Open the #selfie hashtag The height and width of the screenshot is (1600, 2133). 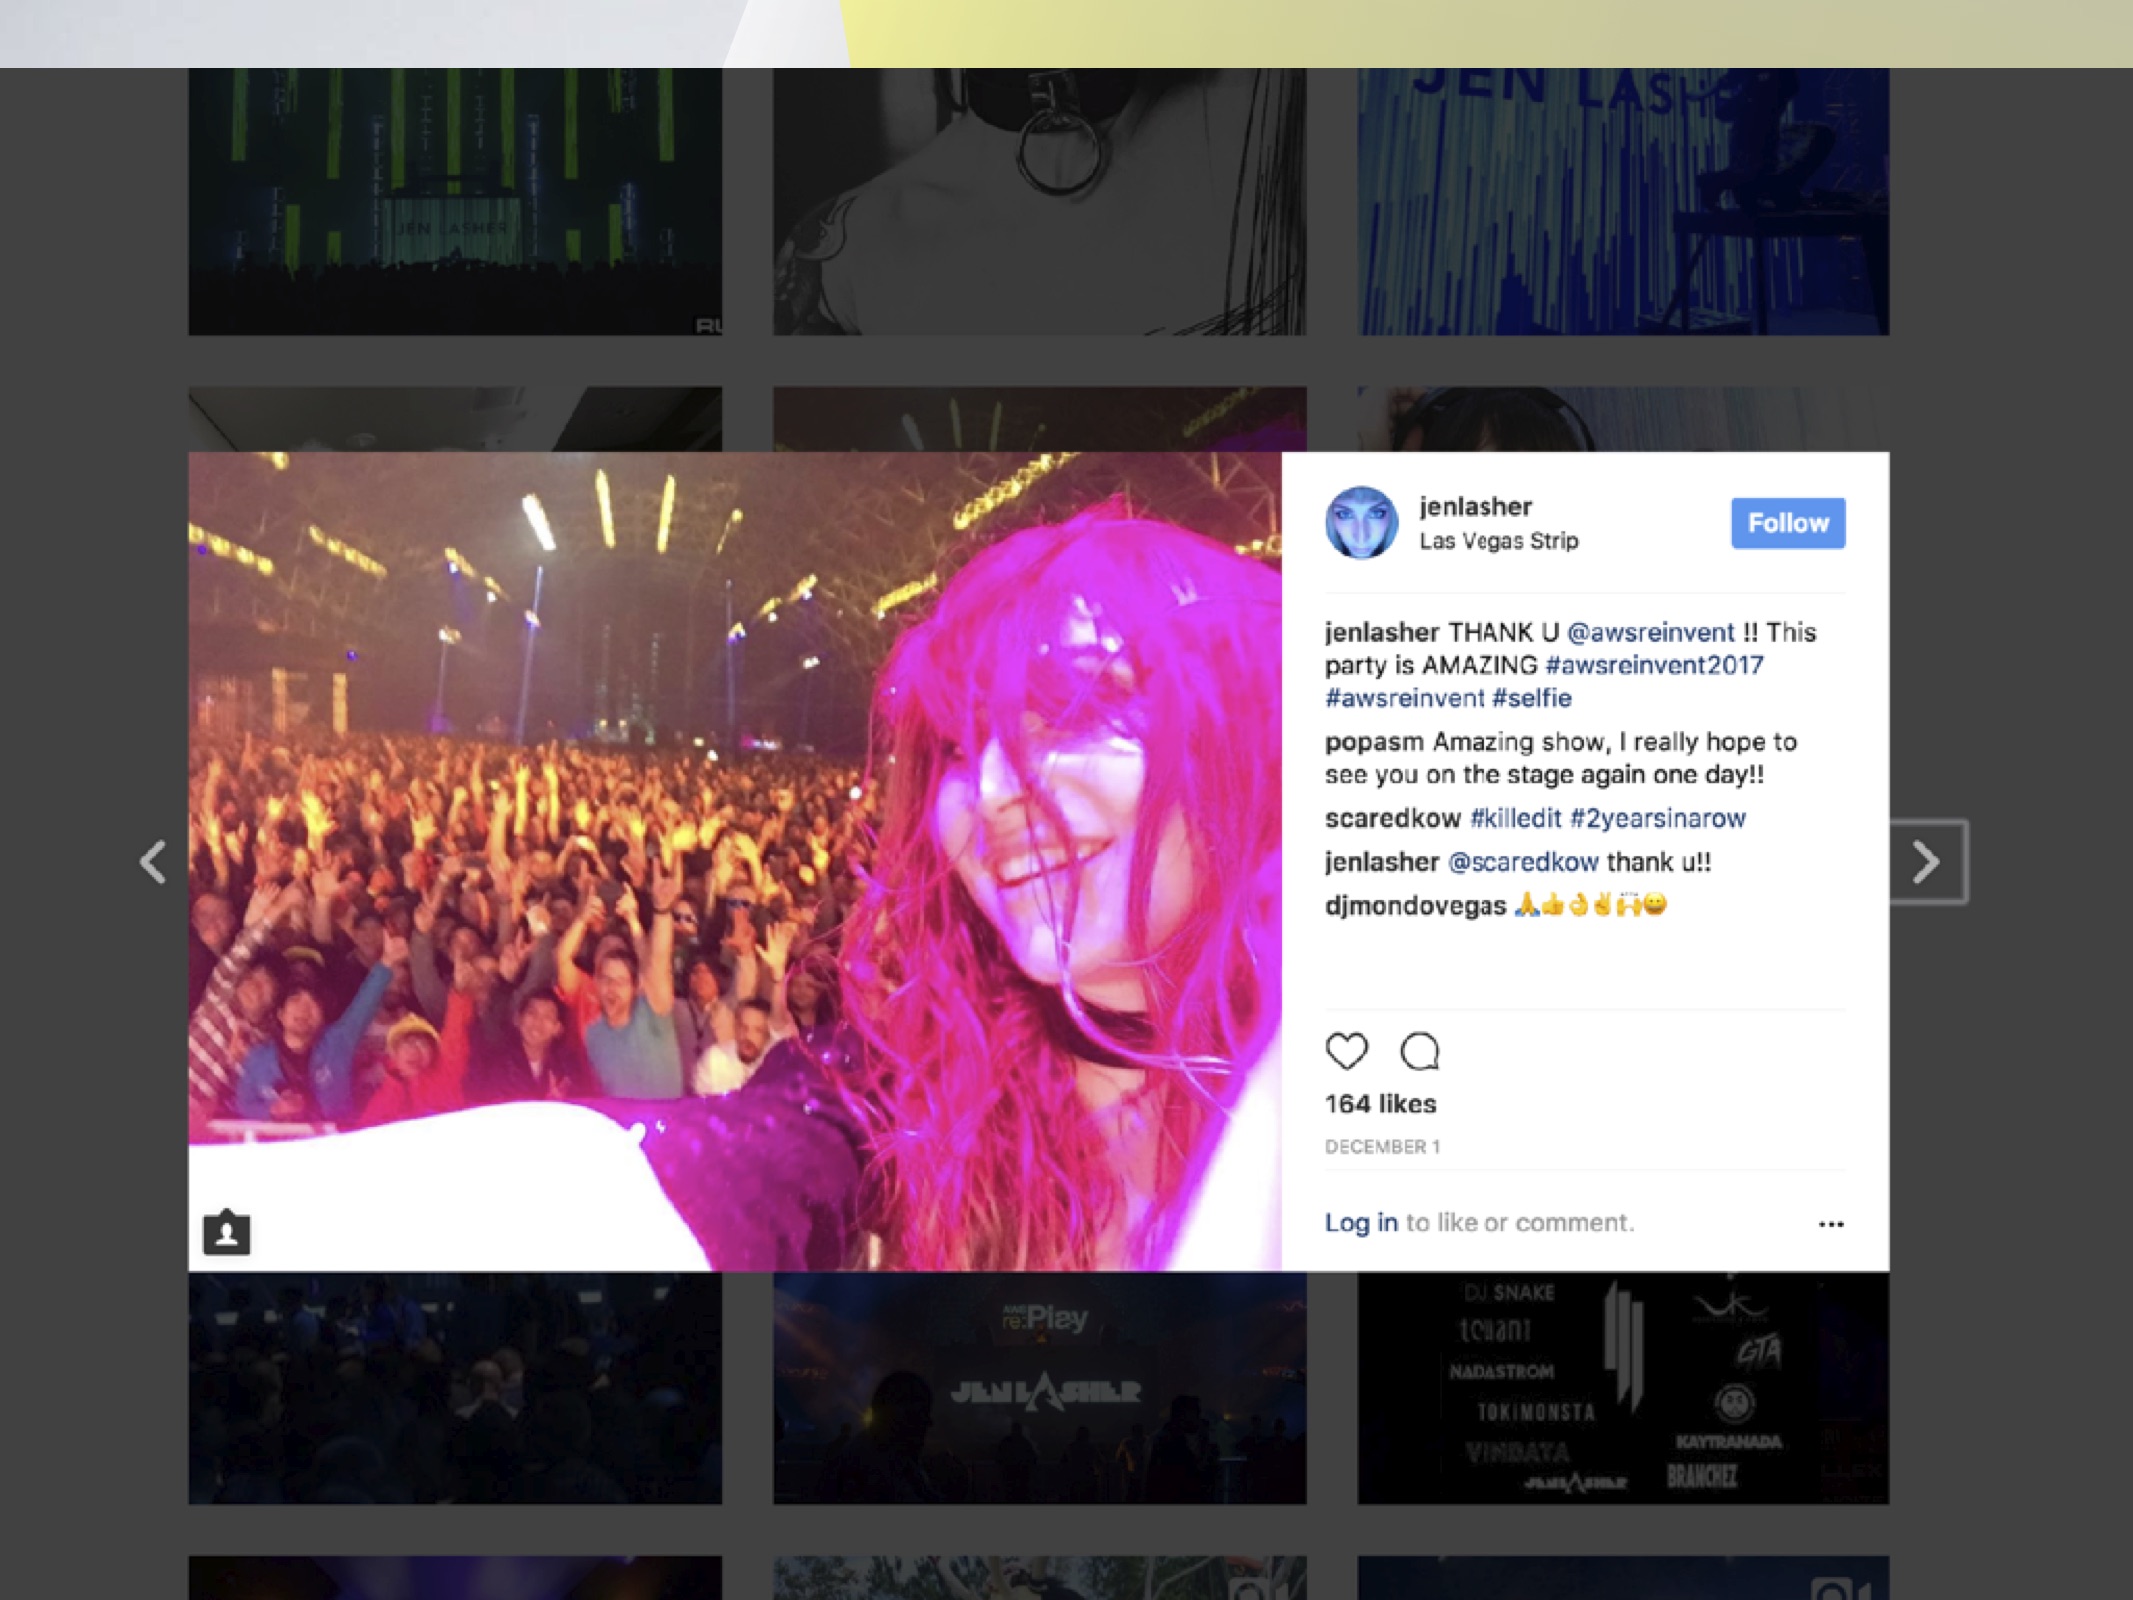tap(1532, 698)
